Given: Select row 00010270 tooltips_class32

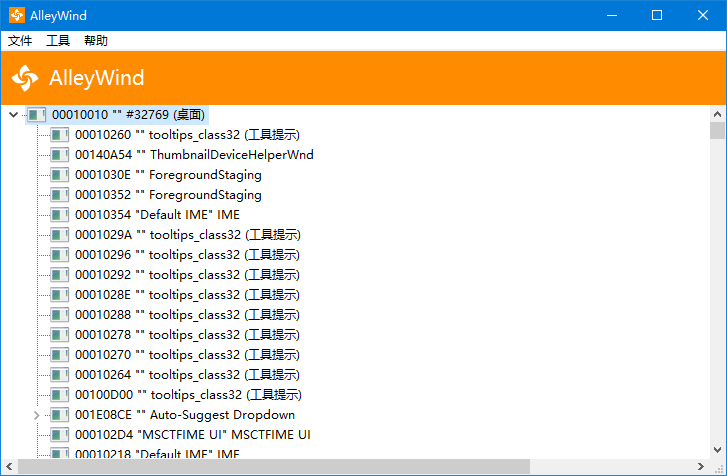Looking at the screenshot, I should 187,354.
